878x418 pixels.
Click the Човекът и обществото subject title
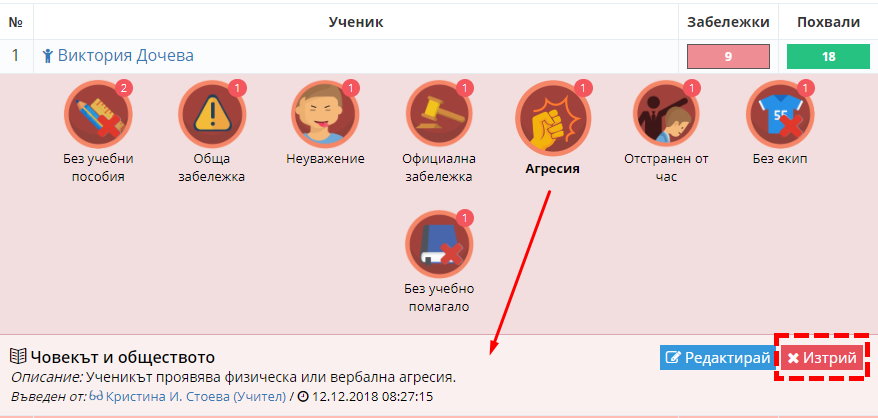point(123,357)
